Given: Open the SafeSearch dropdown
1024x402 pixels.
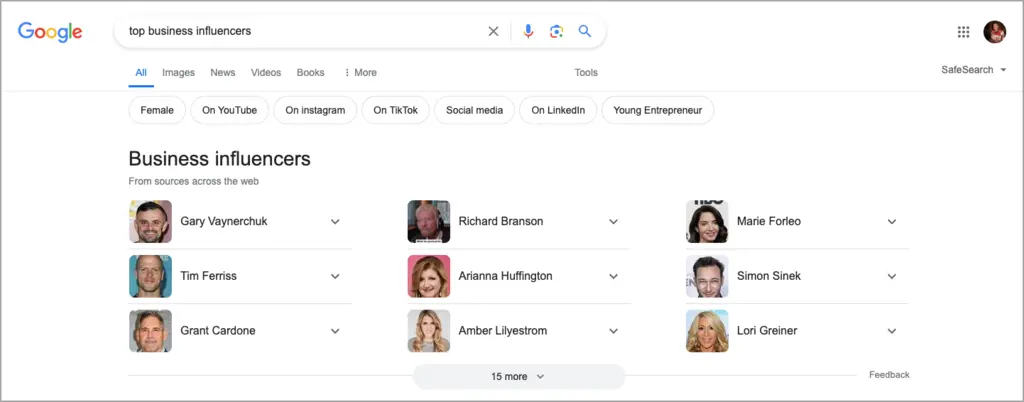Looking at the screenshot, I should tap(974, 70).
